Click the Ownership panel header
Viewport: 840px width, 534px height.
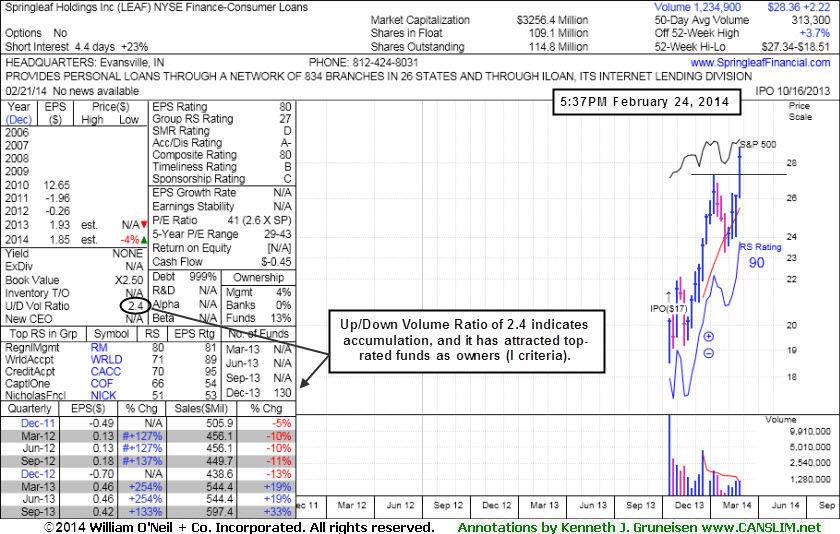(258, 277)
